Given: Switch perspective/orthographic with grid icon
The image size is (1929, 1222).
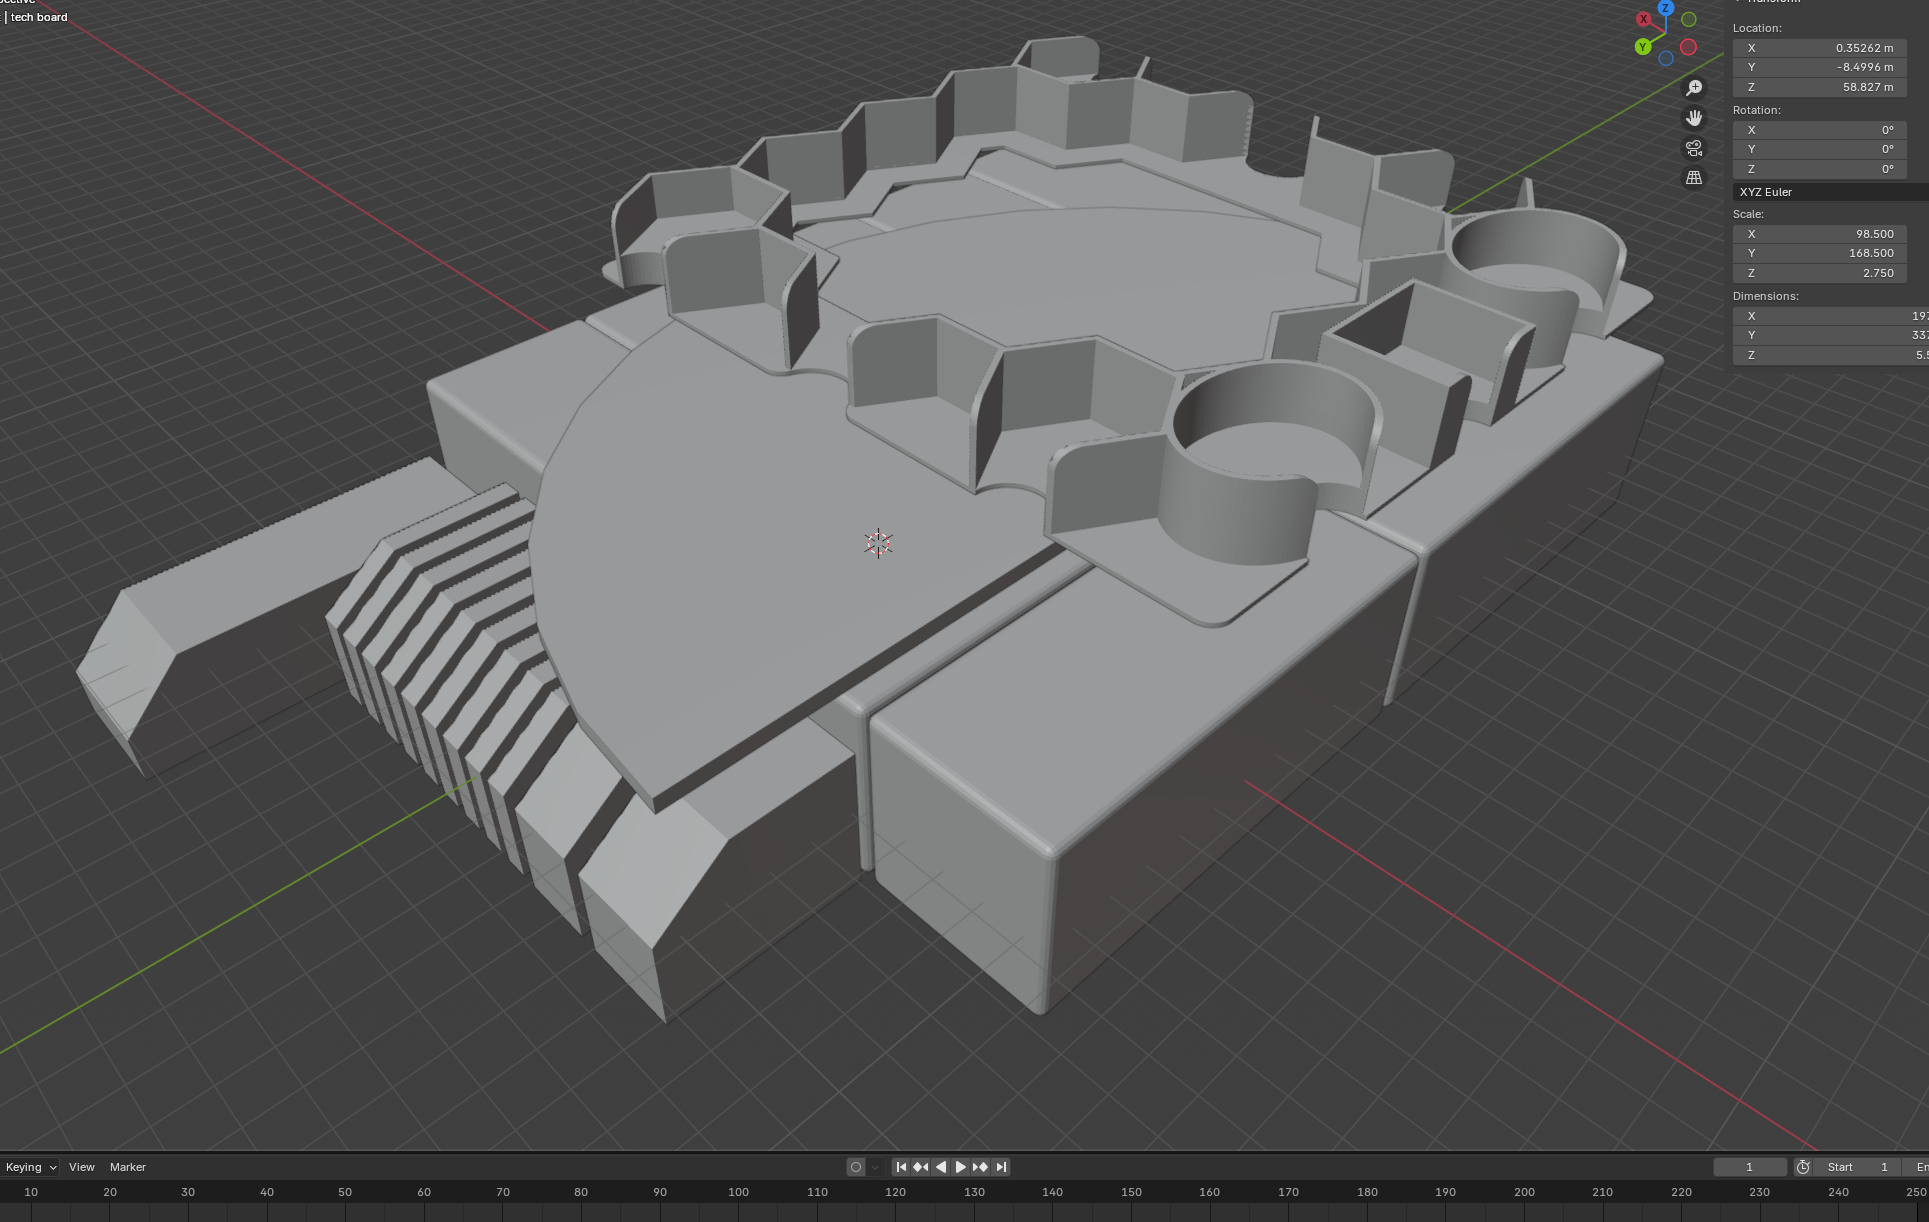Looking at the screenshot, I should coord(1694,178).
